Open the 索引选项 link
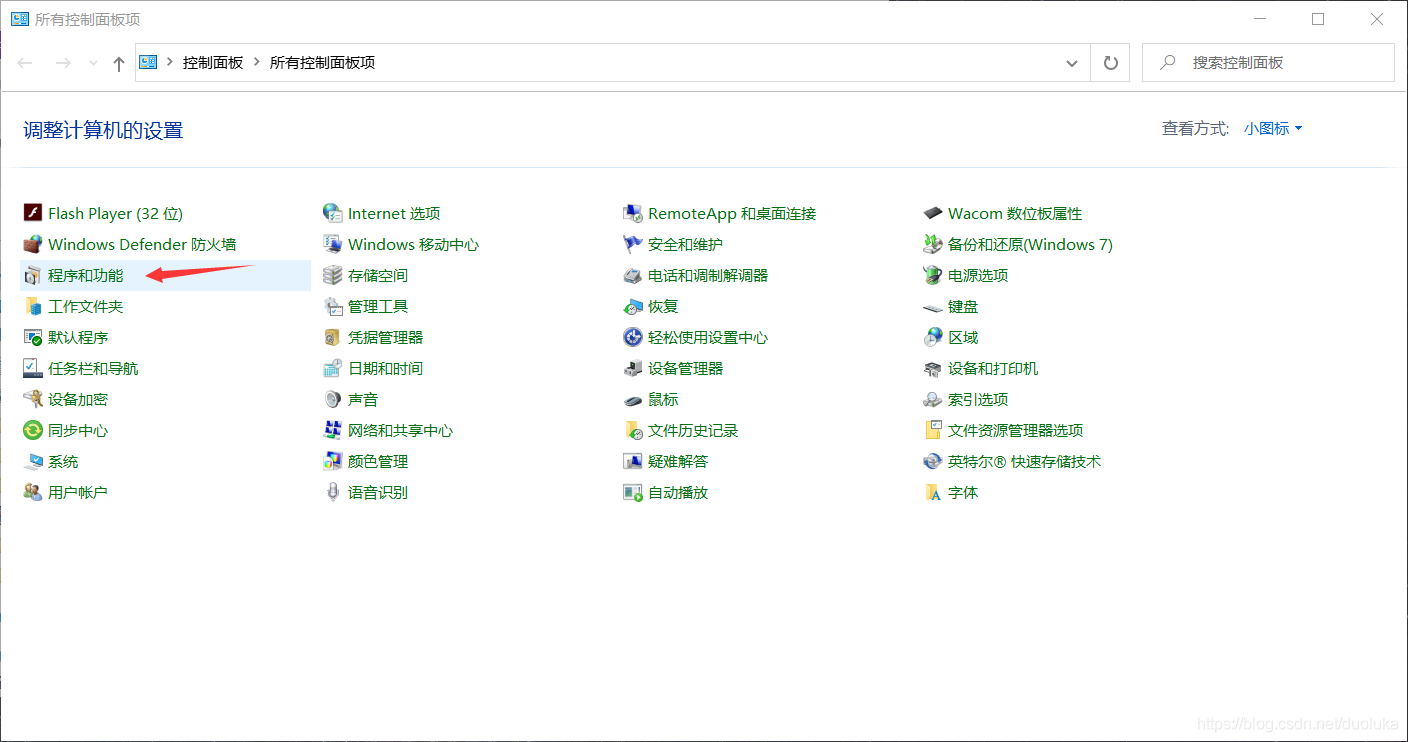 978,399
